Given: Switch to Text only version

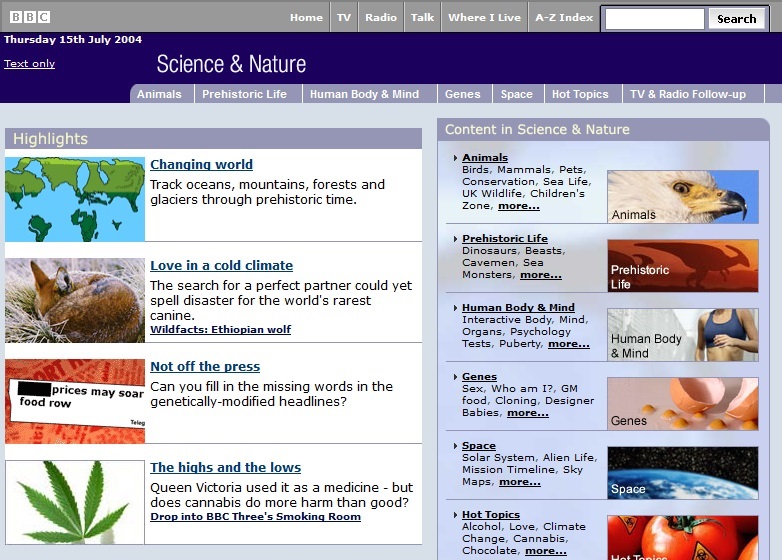Looking at the screenshot, I should (29, 63).
